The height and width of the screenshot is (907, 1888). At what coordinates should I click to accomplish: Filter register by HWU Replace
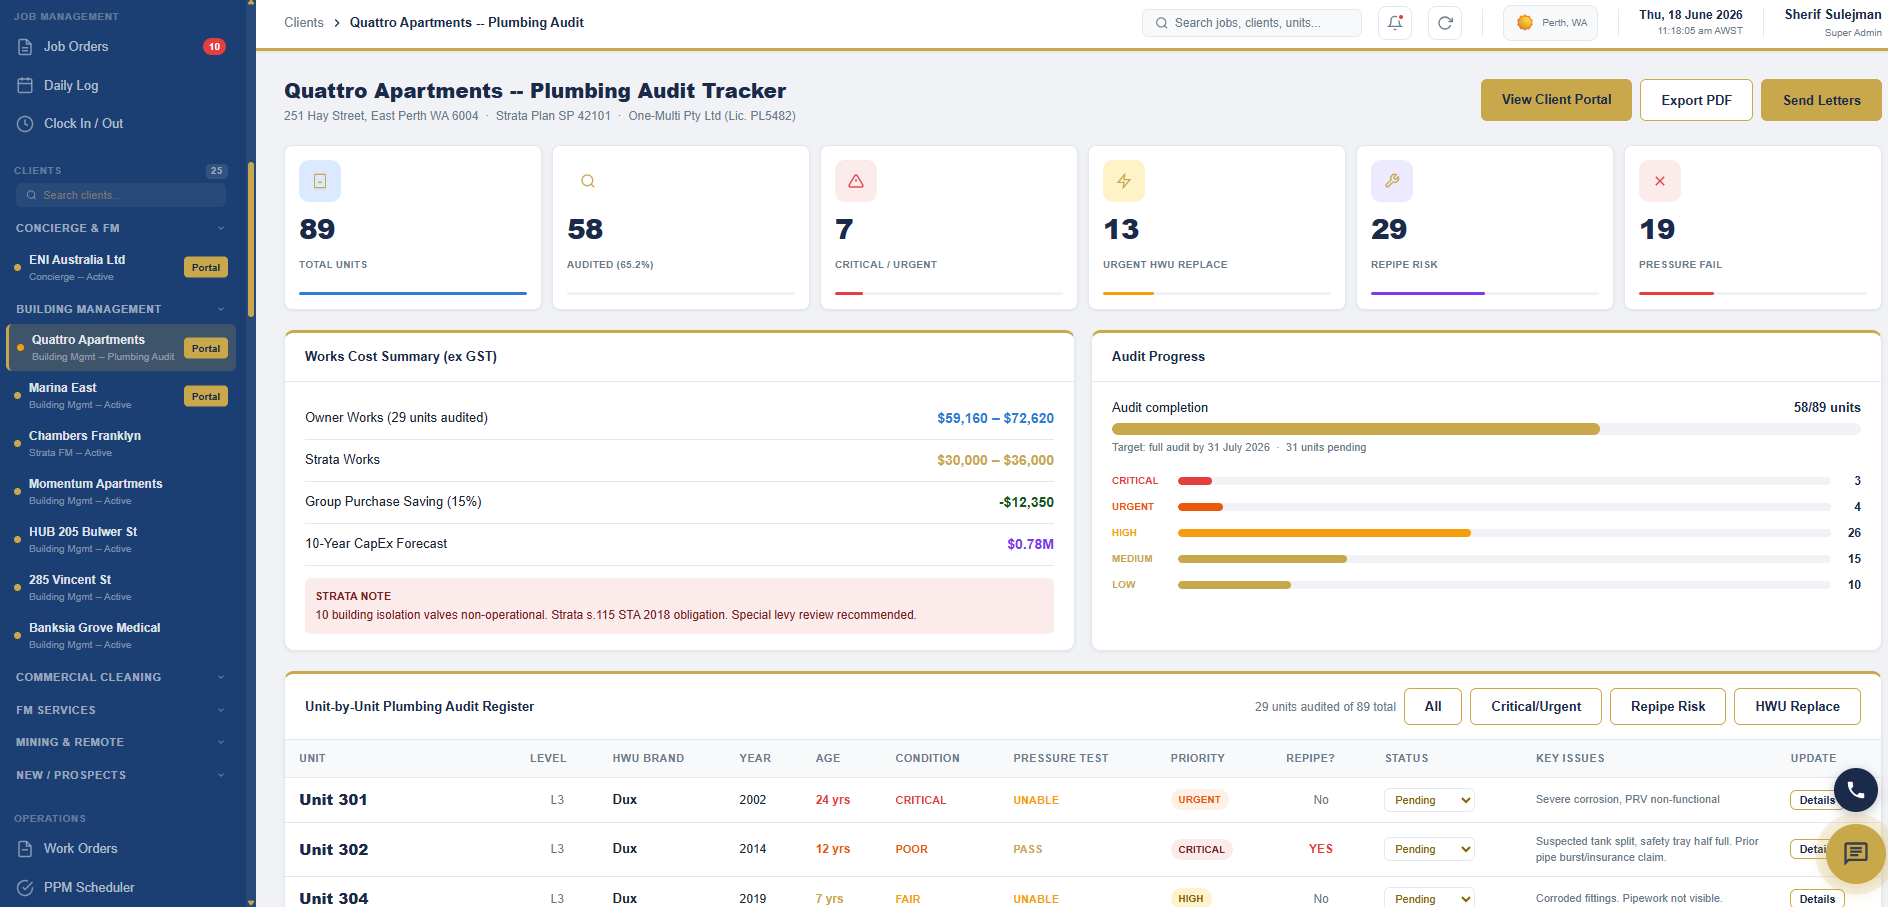coord(1797,706)
